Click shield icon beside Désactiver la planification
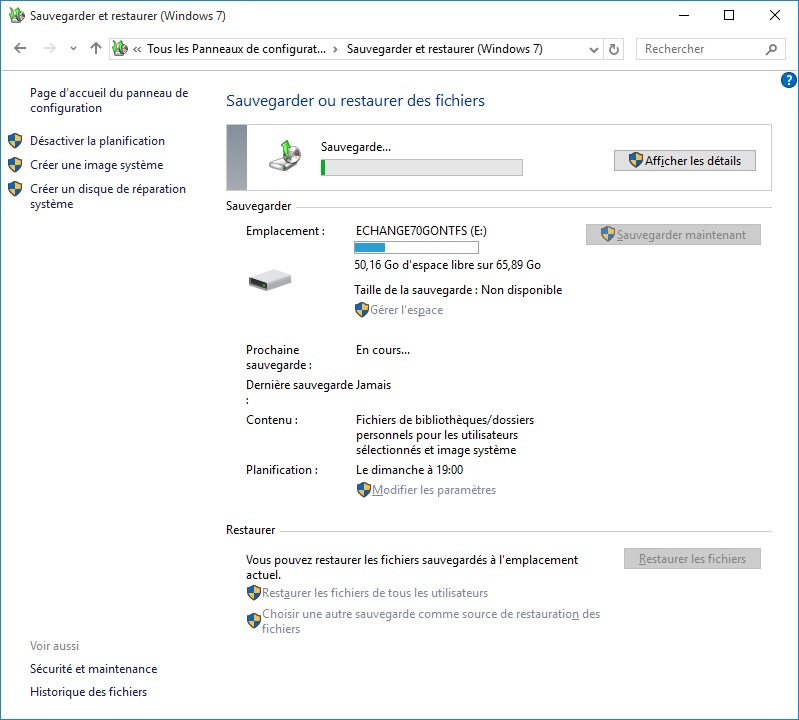The width and height of the screenshot is (799, 720). (15, 141)
